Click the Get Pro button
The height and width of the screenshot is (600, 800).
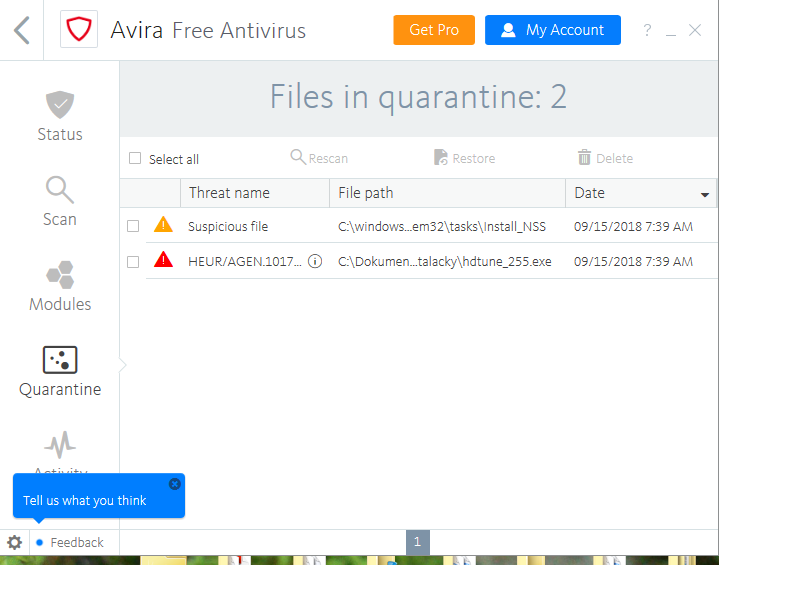click(x=434, y=30)
